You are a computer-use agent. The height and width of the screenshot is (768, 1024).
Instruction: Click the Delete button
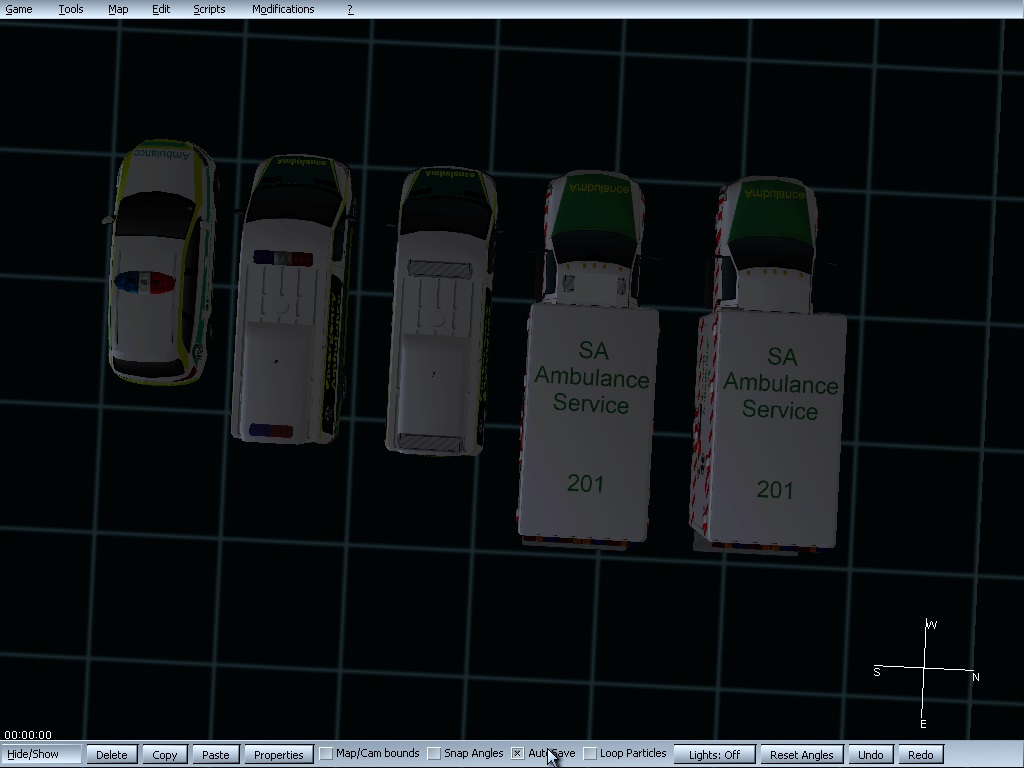click(112, 754)
